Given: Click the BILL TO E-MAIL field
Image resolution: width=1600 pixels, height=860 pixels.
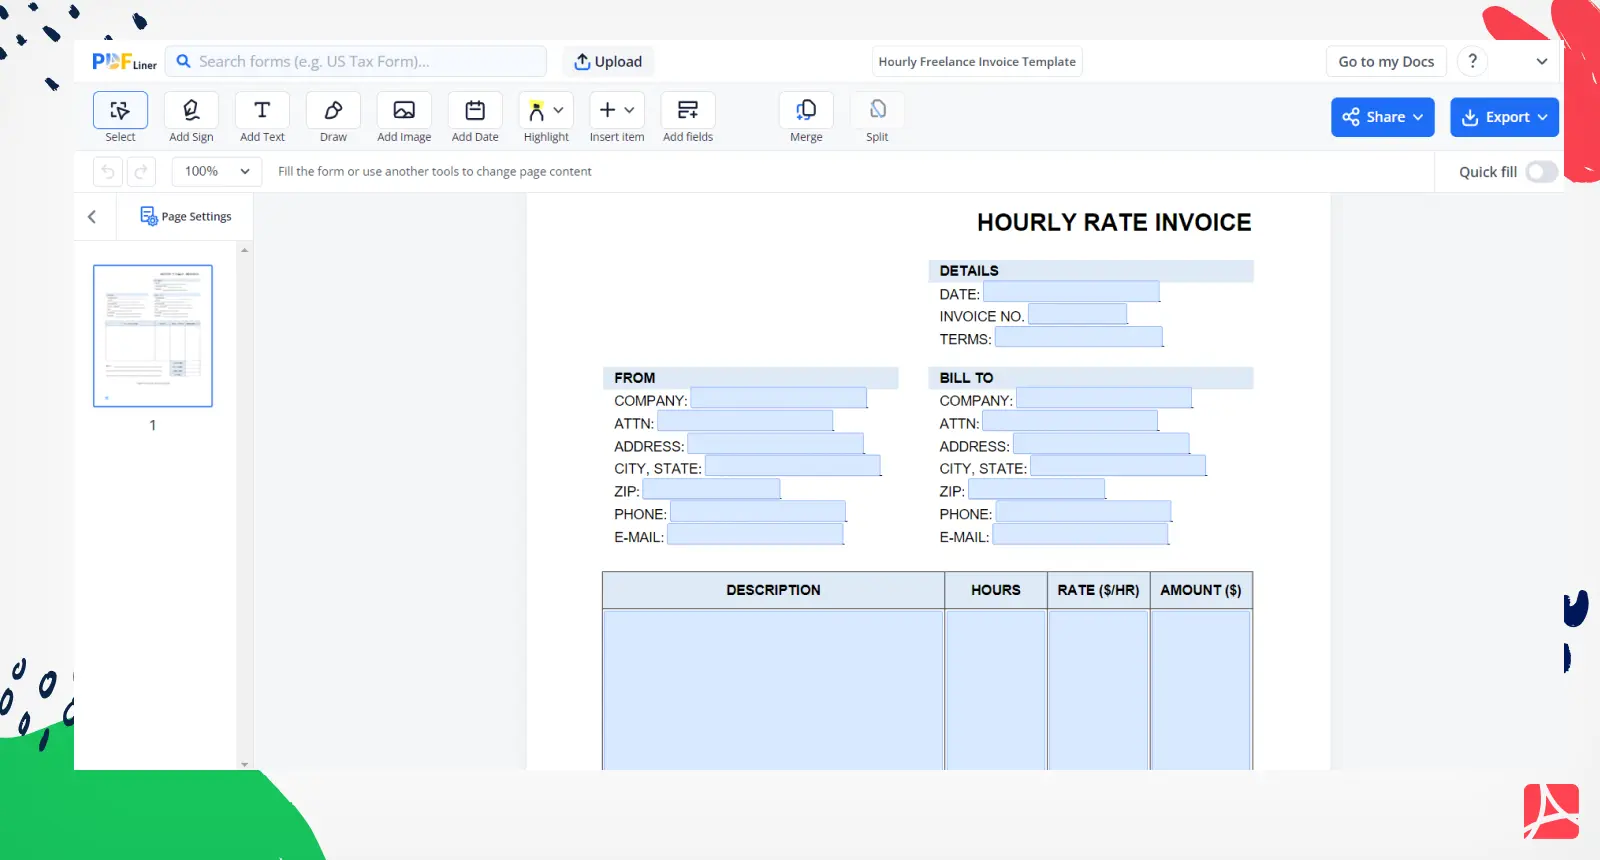Looking at the screenshot, I should click(1080, 535).
